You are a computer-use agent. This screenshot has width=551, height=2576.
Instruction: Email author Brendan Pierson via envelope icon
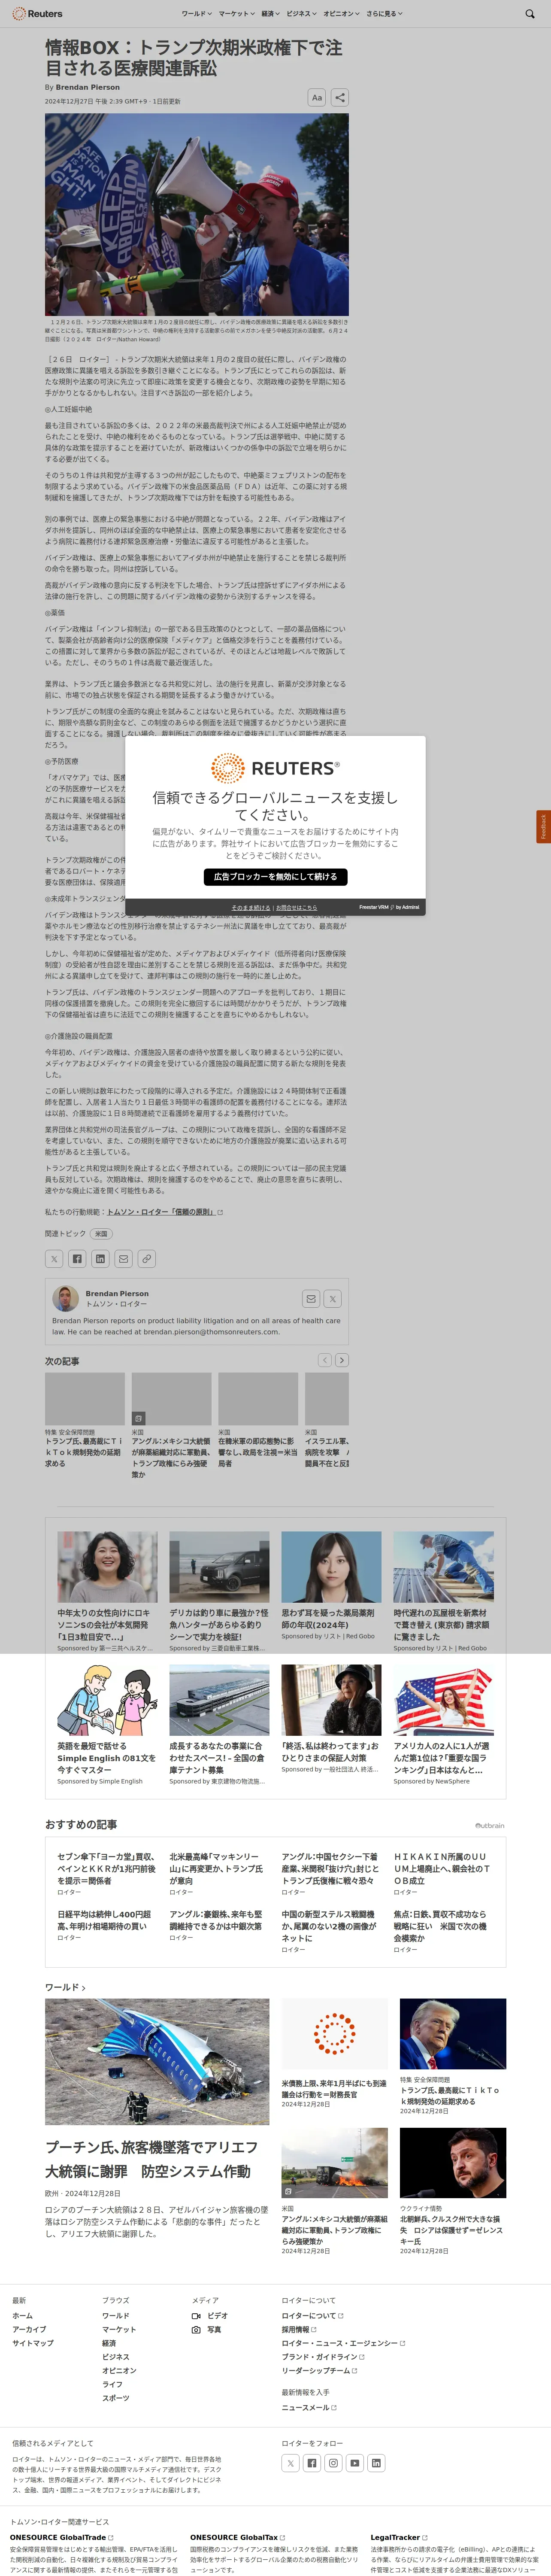point(311,1299)
